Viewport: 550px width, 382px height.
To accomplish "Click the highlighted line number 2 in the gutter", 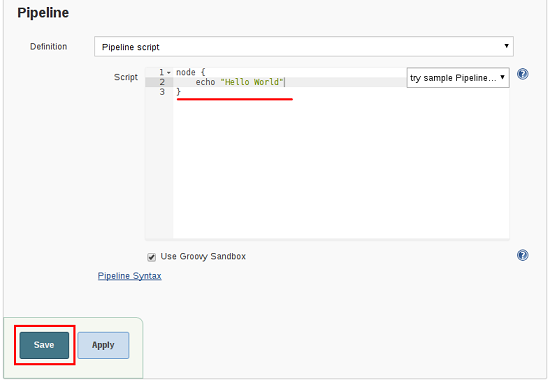I will pos(162,82).
